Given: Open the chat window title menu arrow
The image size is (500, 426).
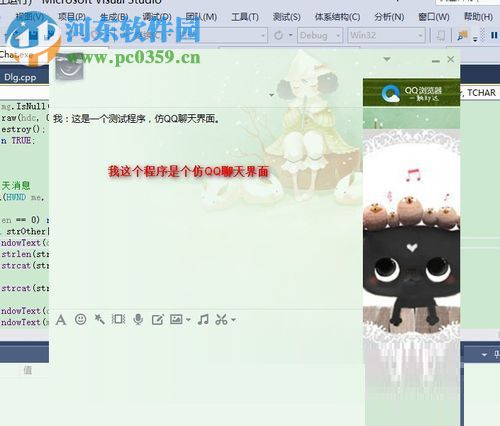Looking at the screenshot, I should pyautogui.click(x=387, y=59).
